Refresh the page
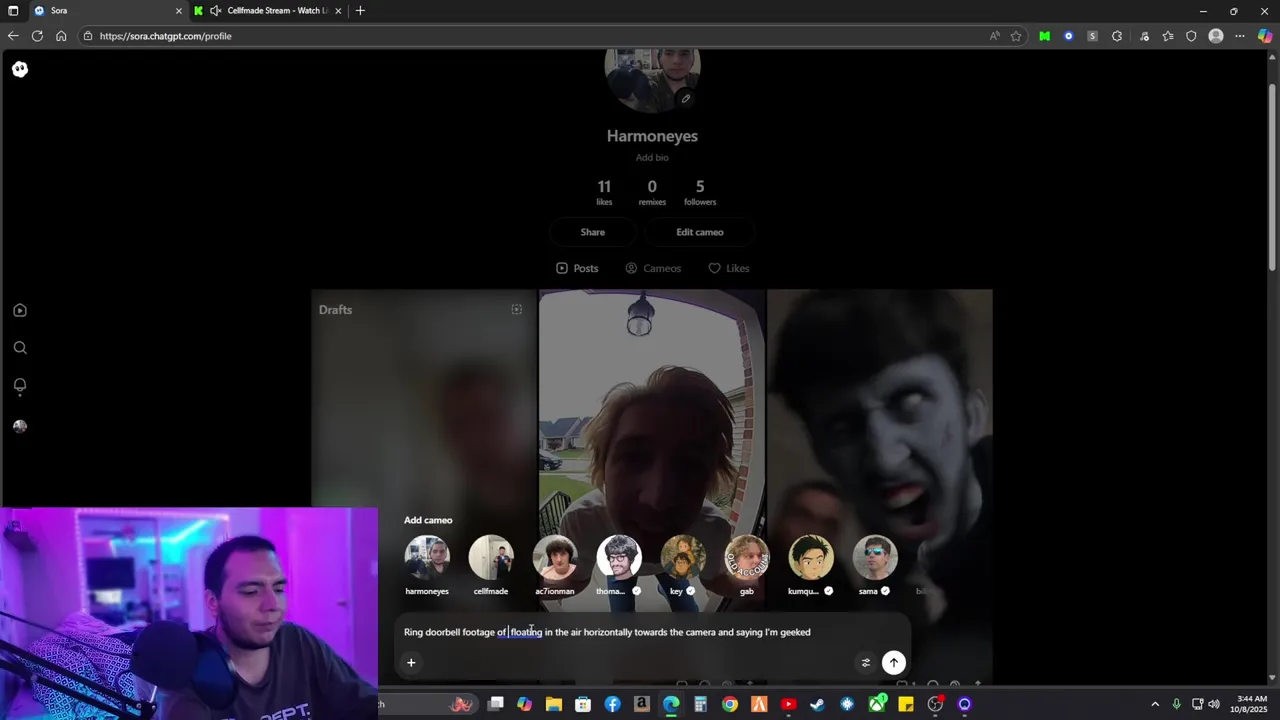Image resolution: width=1280 pixels, height=720 pixels. tap(37, 36)
